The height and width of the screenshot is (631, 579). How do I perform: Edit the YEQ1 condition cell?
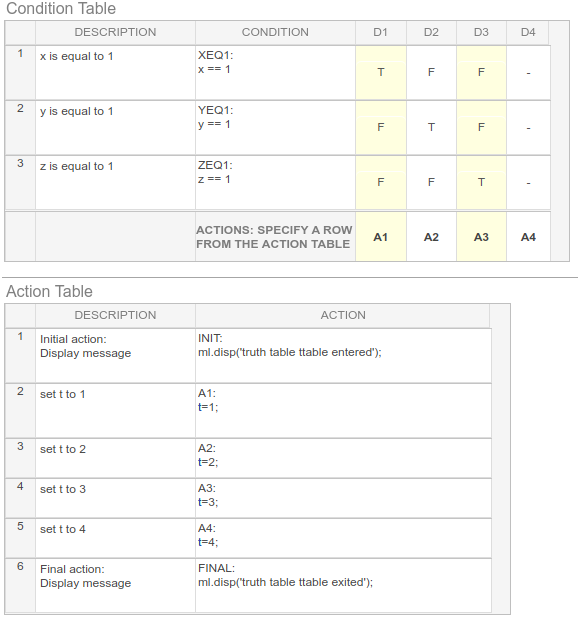point(275,128)
